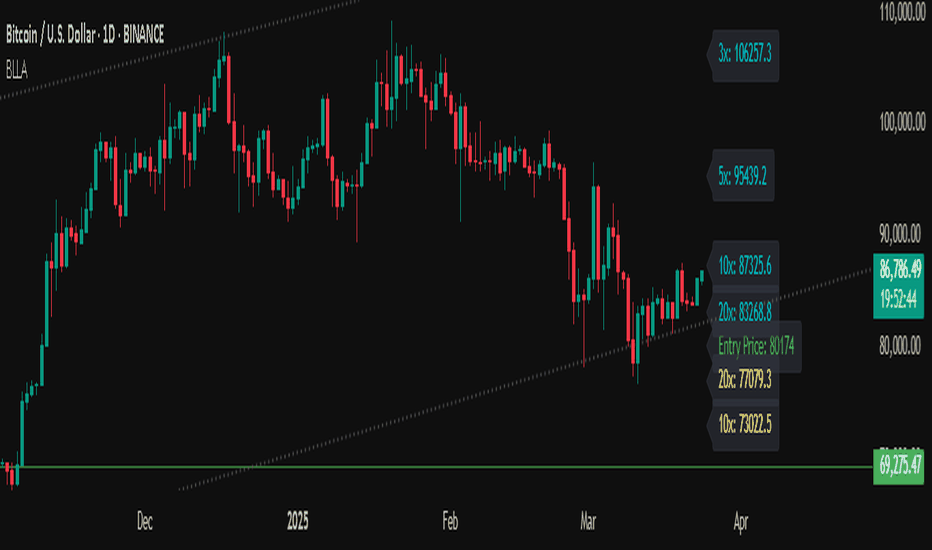Screen dimensions: 932x550
Task: Click the 5x: 95439.2 level label
Action: [742, 176]
